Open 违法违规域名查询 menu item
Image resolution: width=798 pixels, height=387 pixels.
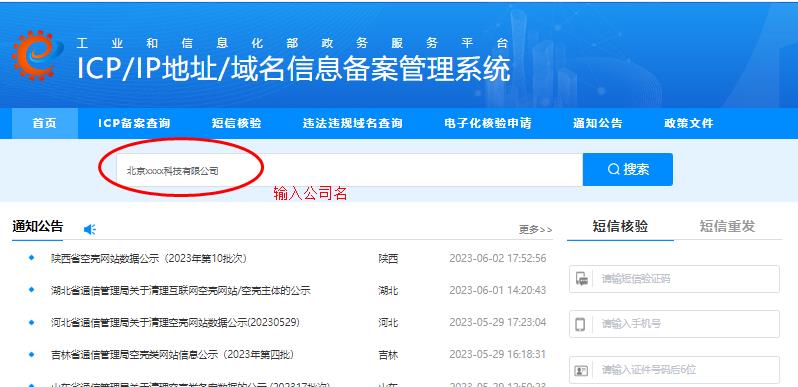pos(353,123)
